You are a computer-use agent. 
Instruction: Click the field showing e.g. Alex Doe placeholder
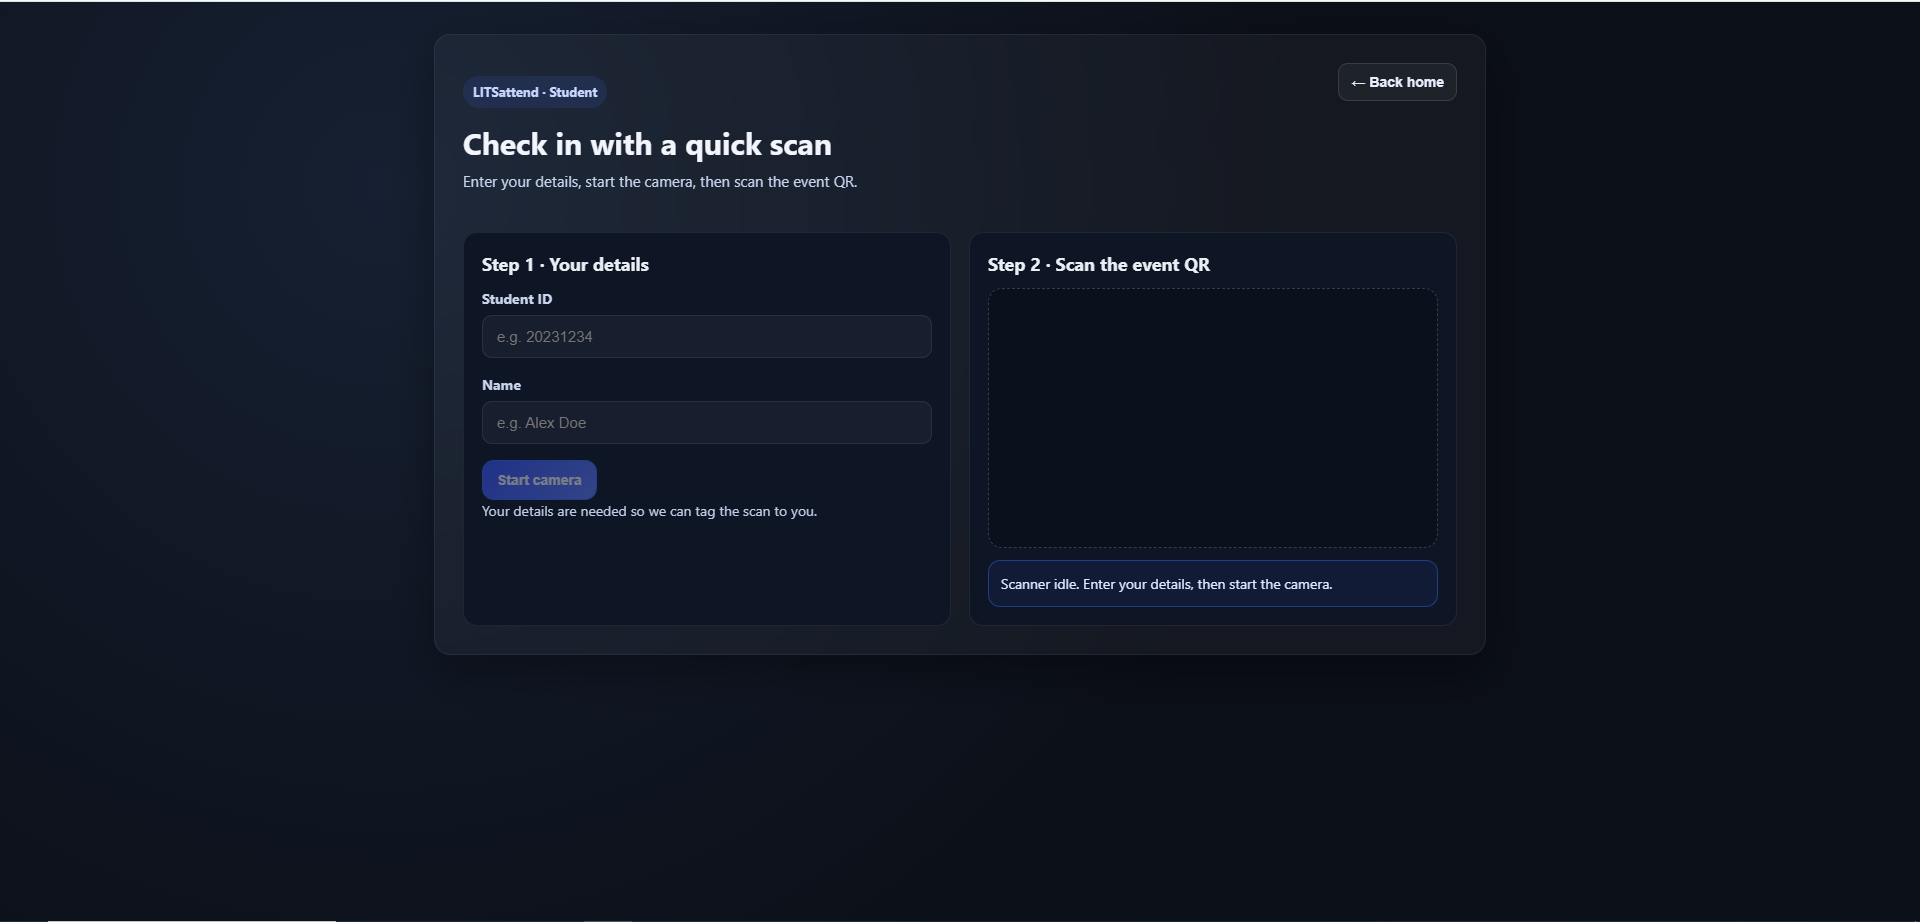pyautogui.click(x=706, y=422)
